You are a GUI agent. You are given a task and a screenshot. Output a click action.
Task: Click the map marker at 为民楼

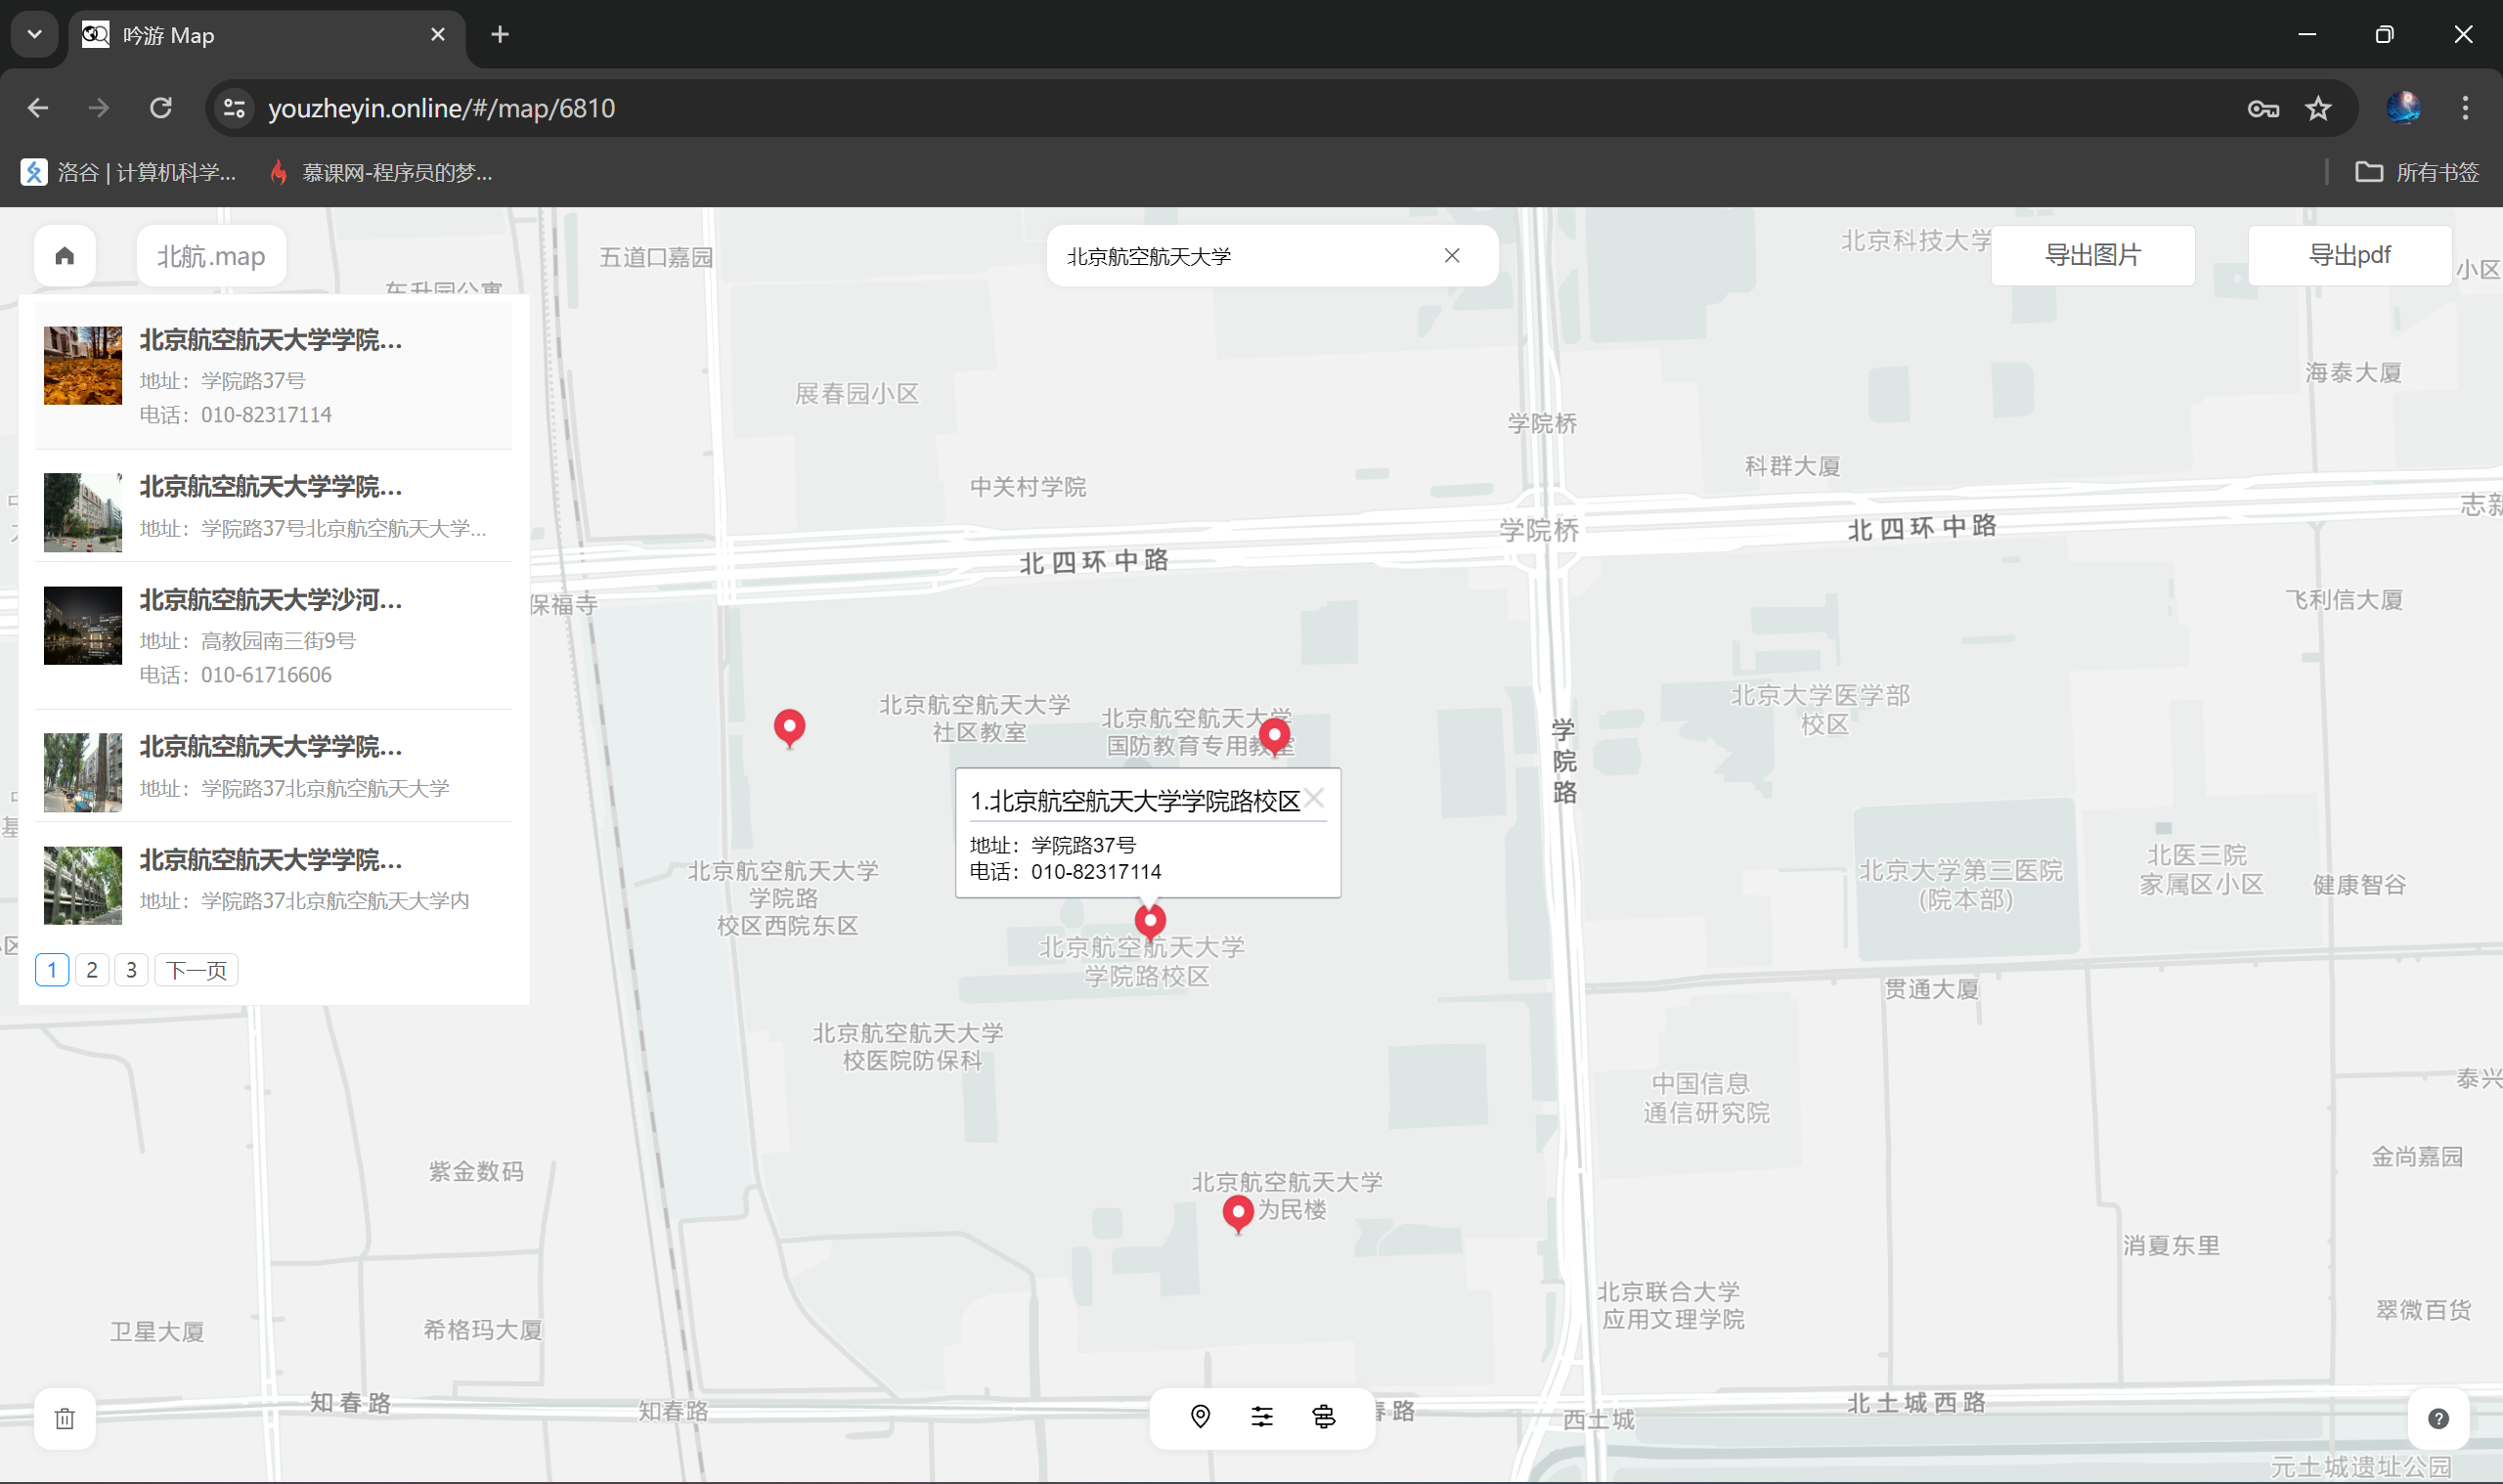coord(1238,1214)
